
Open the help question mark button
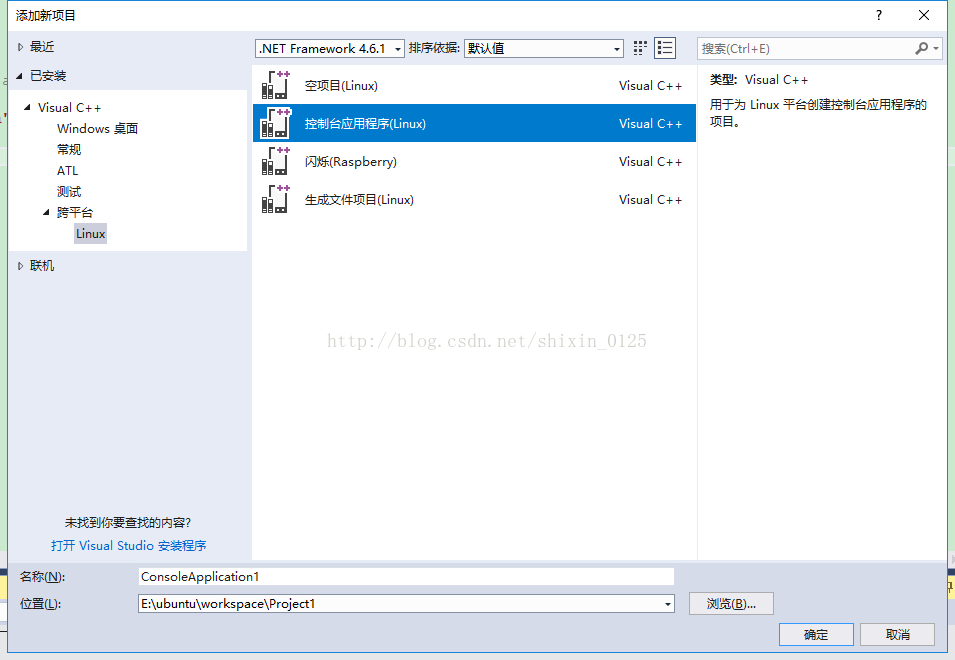[878, 15]
